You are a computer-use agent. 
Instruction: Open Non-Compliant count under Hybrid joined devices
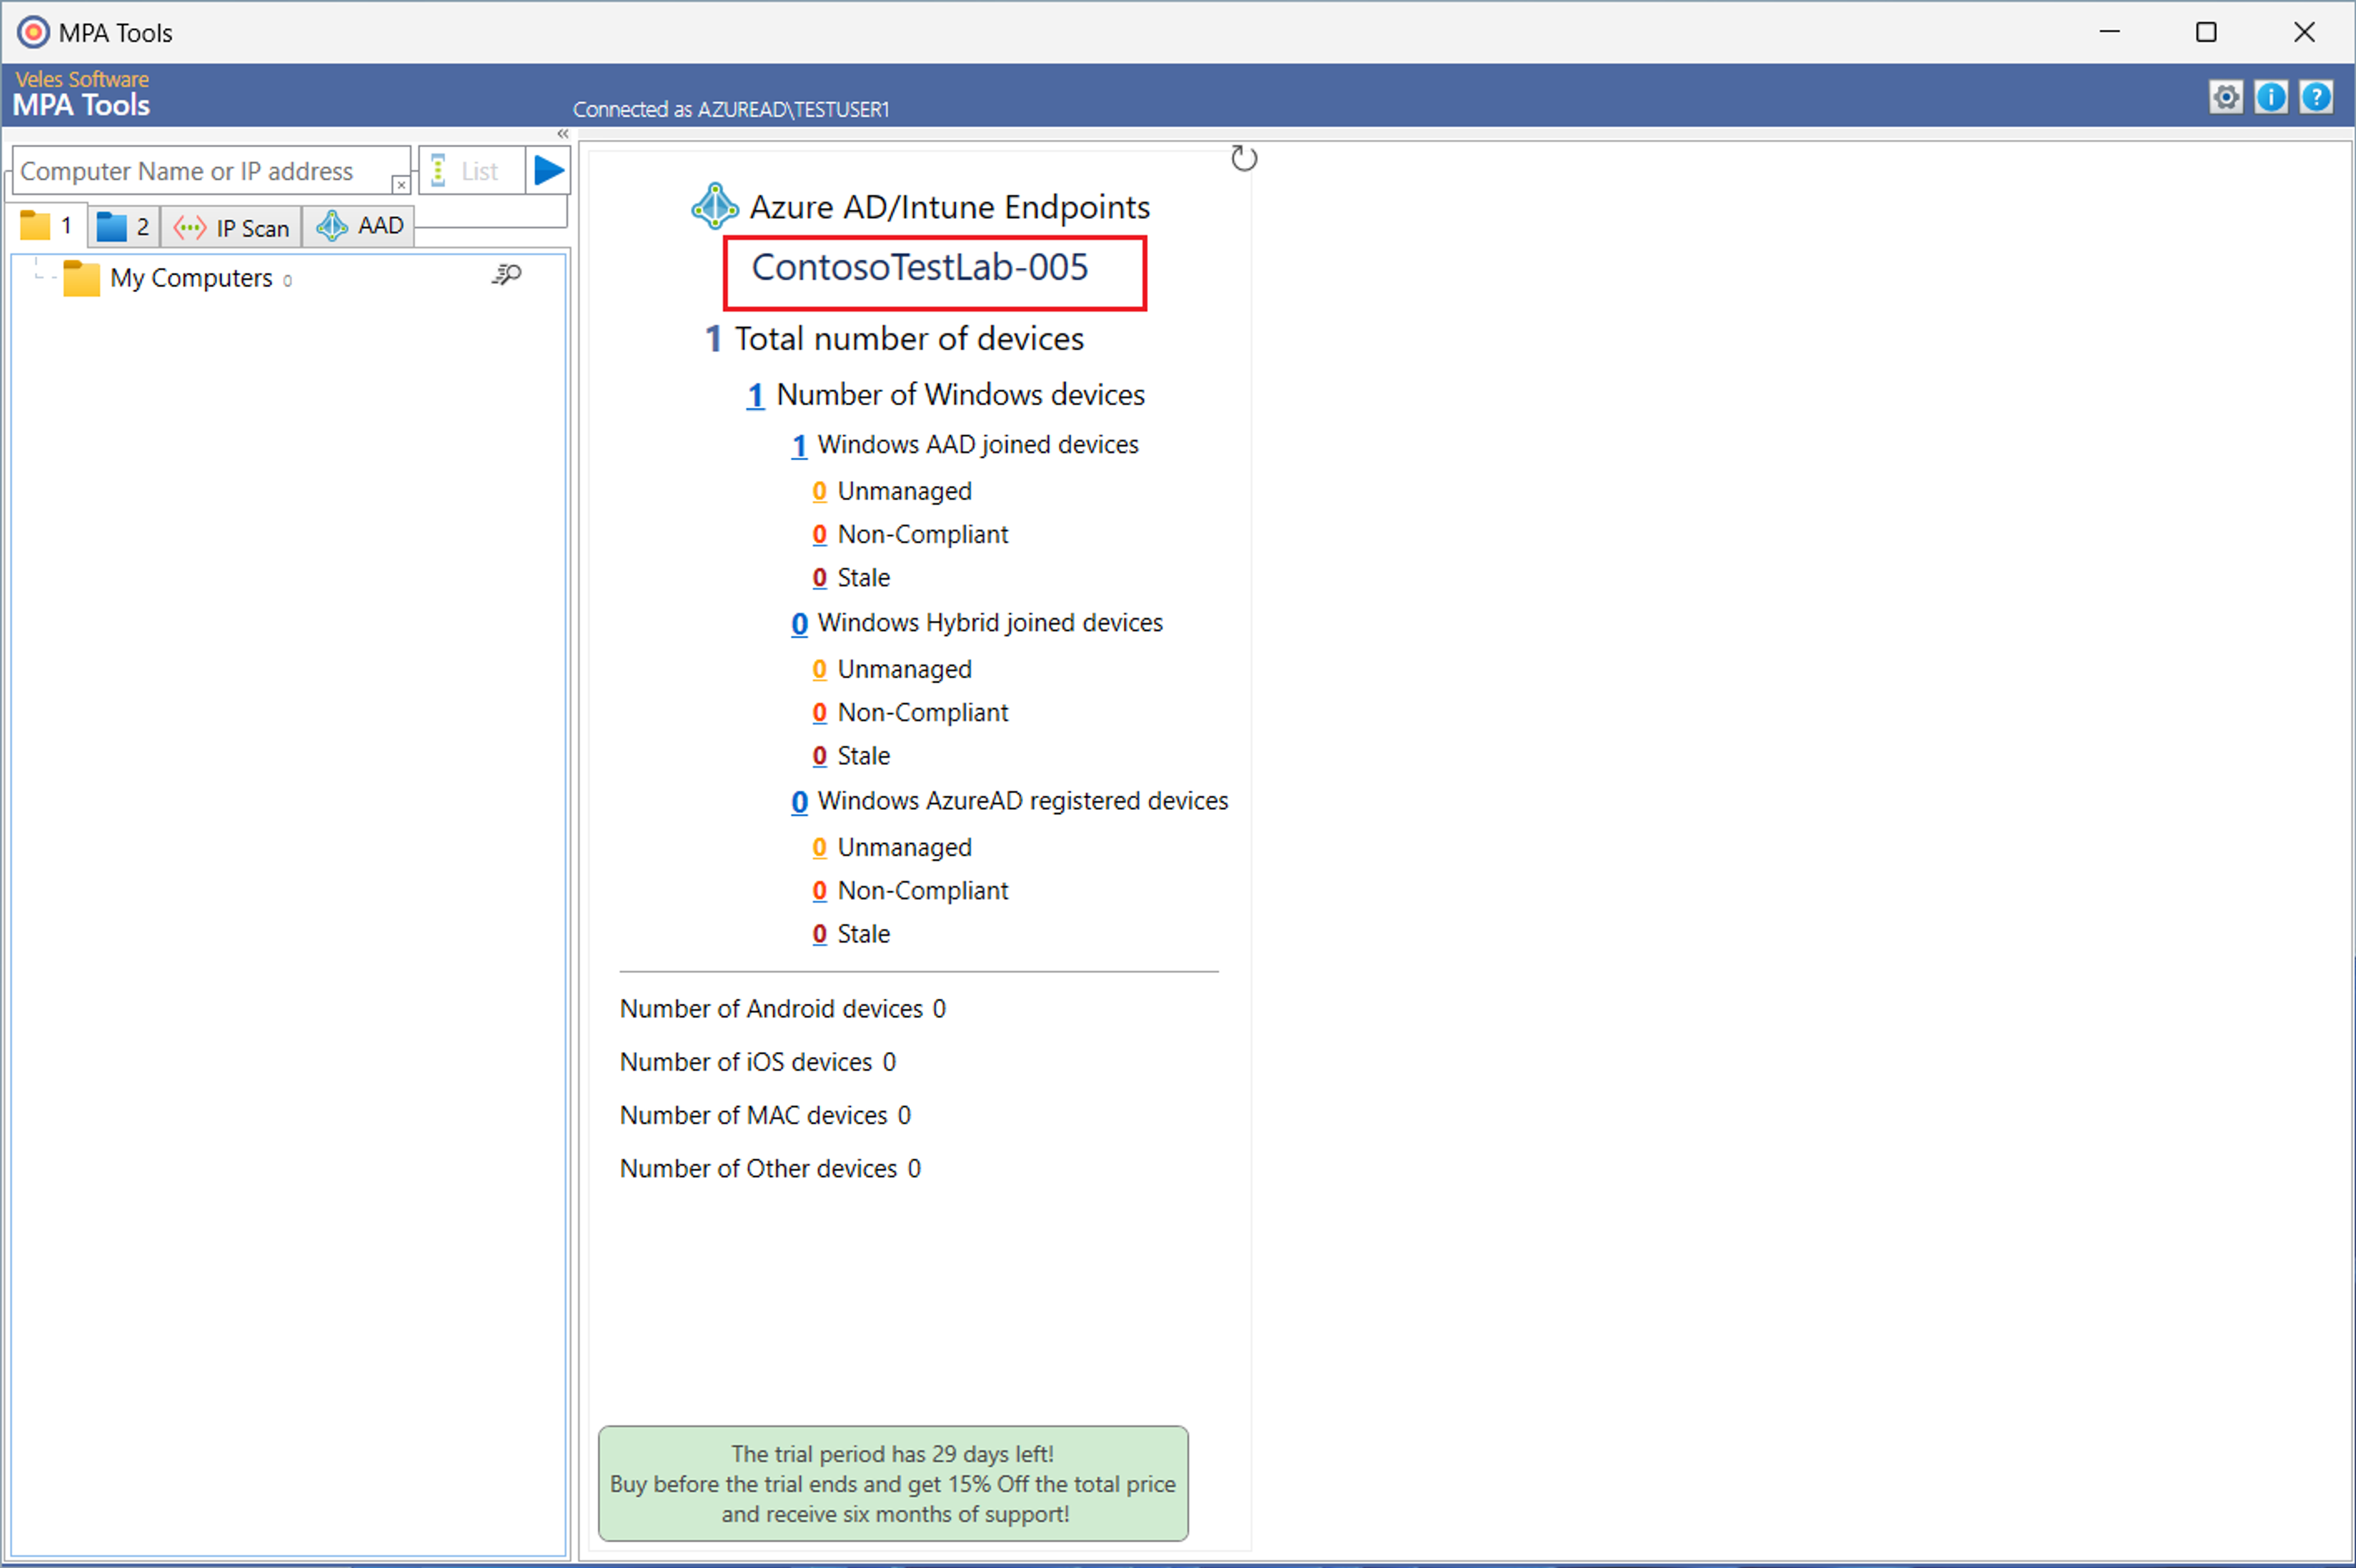[819, 713]
